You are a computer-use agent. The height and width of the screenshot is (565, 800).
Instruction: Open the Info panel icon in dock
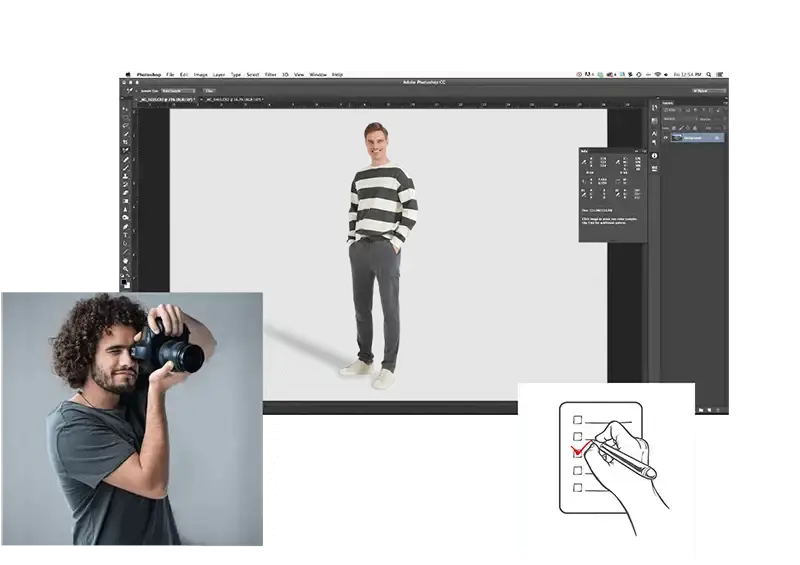coord(654,155)
